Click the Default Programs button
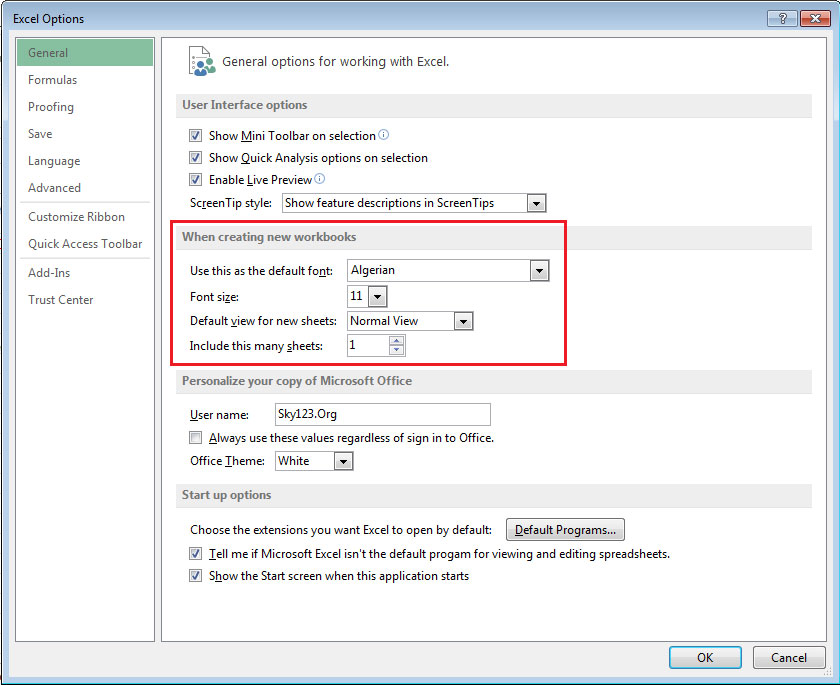 [x=565, y=529]
